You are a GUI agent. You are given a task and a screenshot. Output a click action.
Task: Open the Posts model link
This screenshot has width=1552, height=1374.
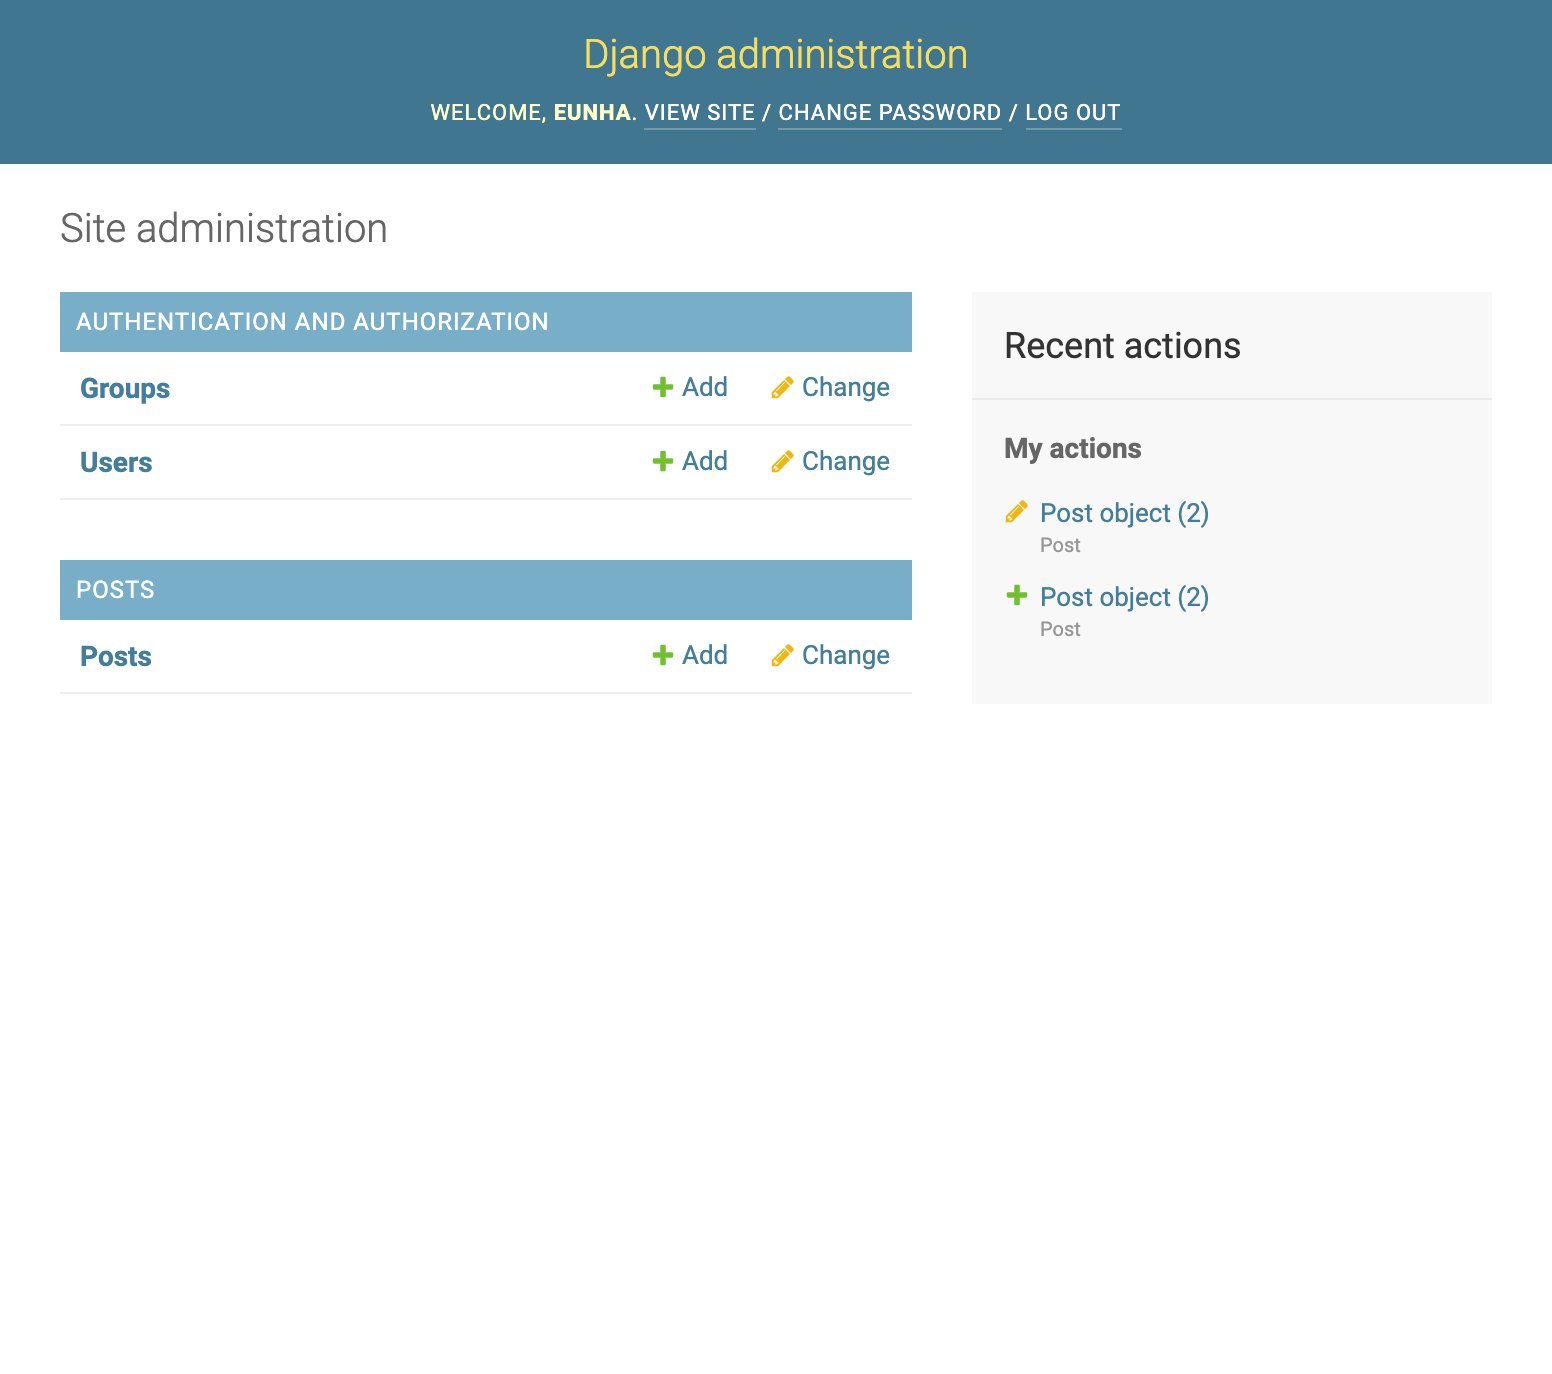point(116,656)
